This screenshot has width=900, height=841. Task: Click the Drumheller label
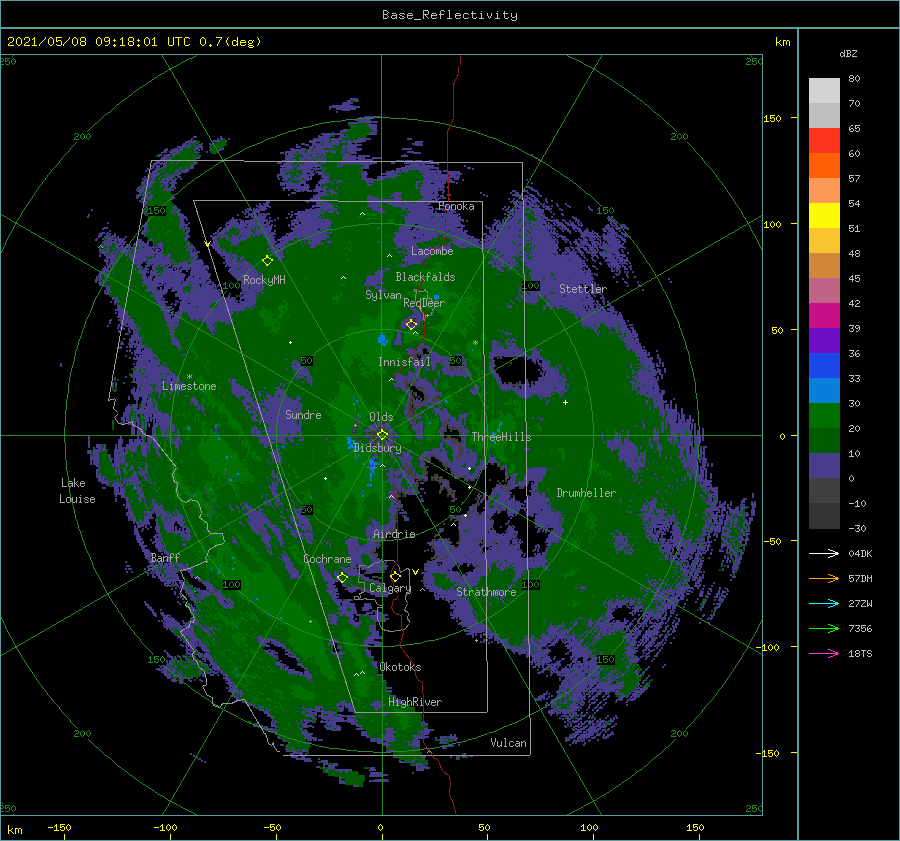click(x=586, y=493)
